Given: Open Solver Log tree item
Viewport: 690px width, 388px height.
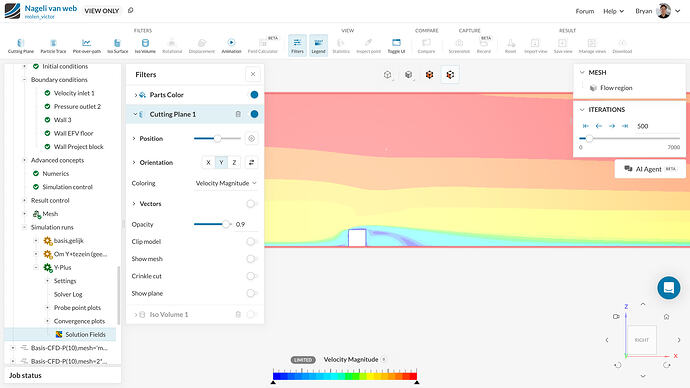Looking at the screenshot, I should pos(68,294).
